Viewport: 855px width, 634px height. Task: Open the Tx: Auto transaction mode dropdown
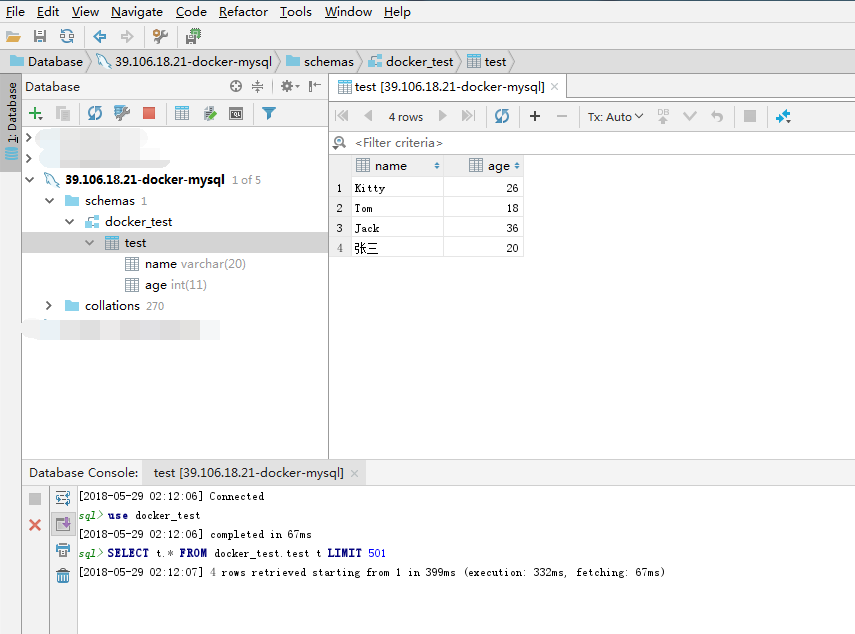coord(615,117)
